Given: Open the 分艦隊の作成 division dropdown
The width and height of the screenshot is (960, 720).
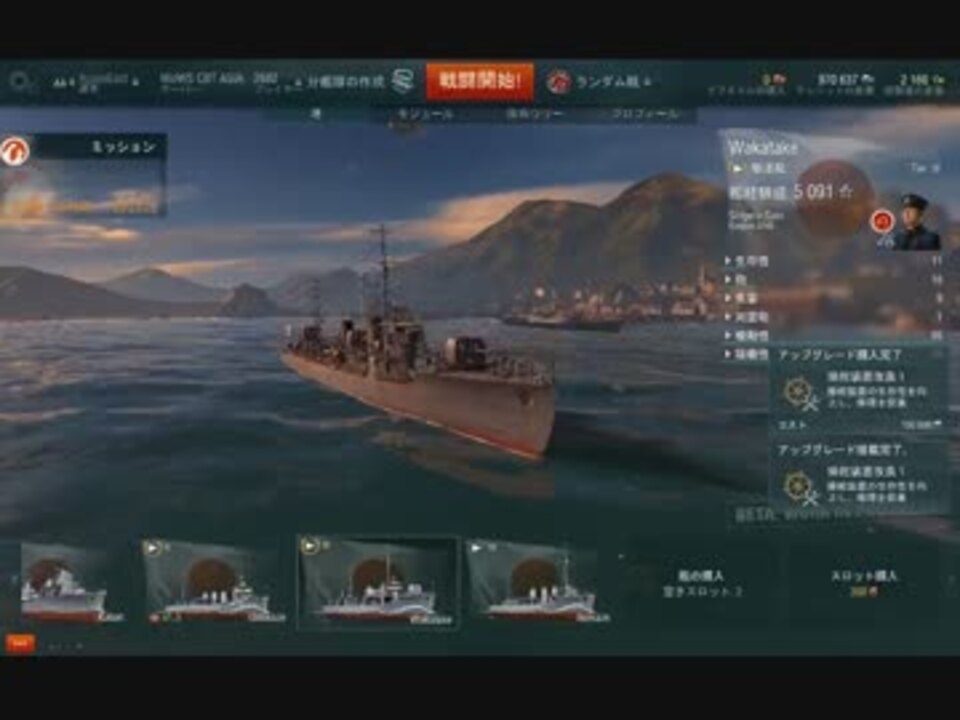Looking at the screenshot, I should tap(340, 81).
